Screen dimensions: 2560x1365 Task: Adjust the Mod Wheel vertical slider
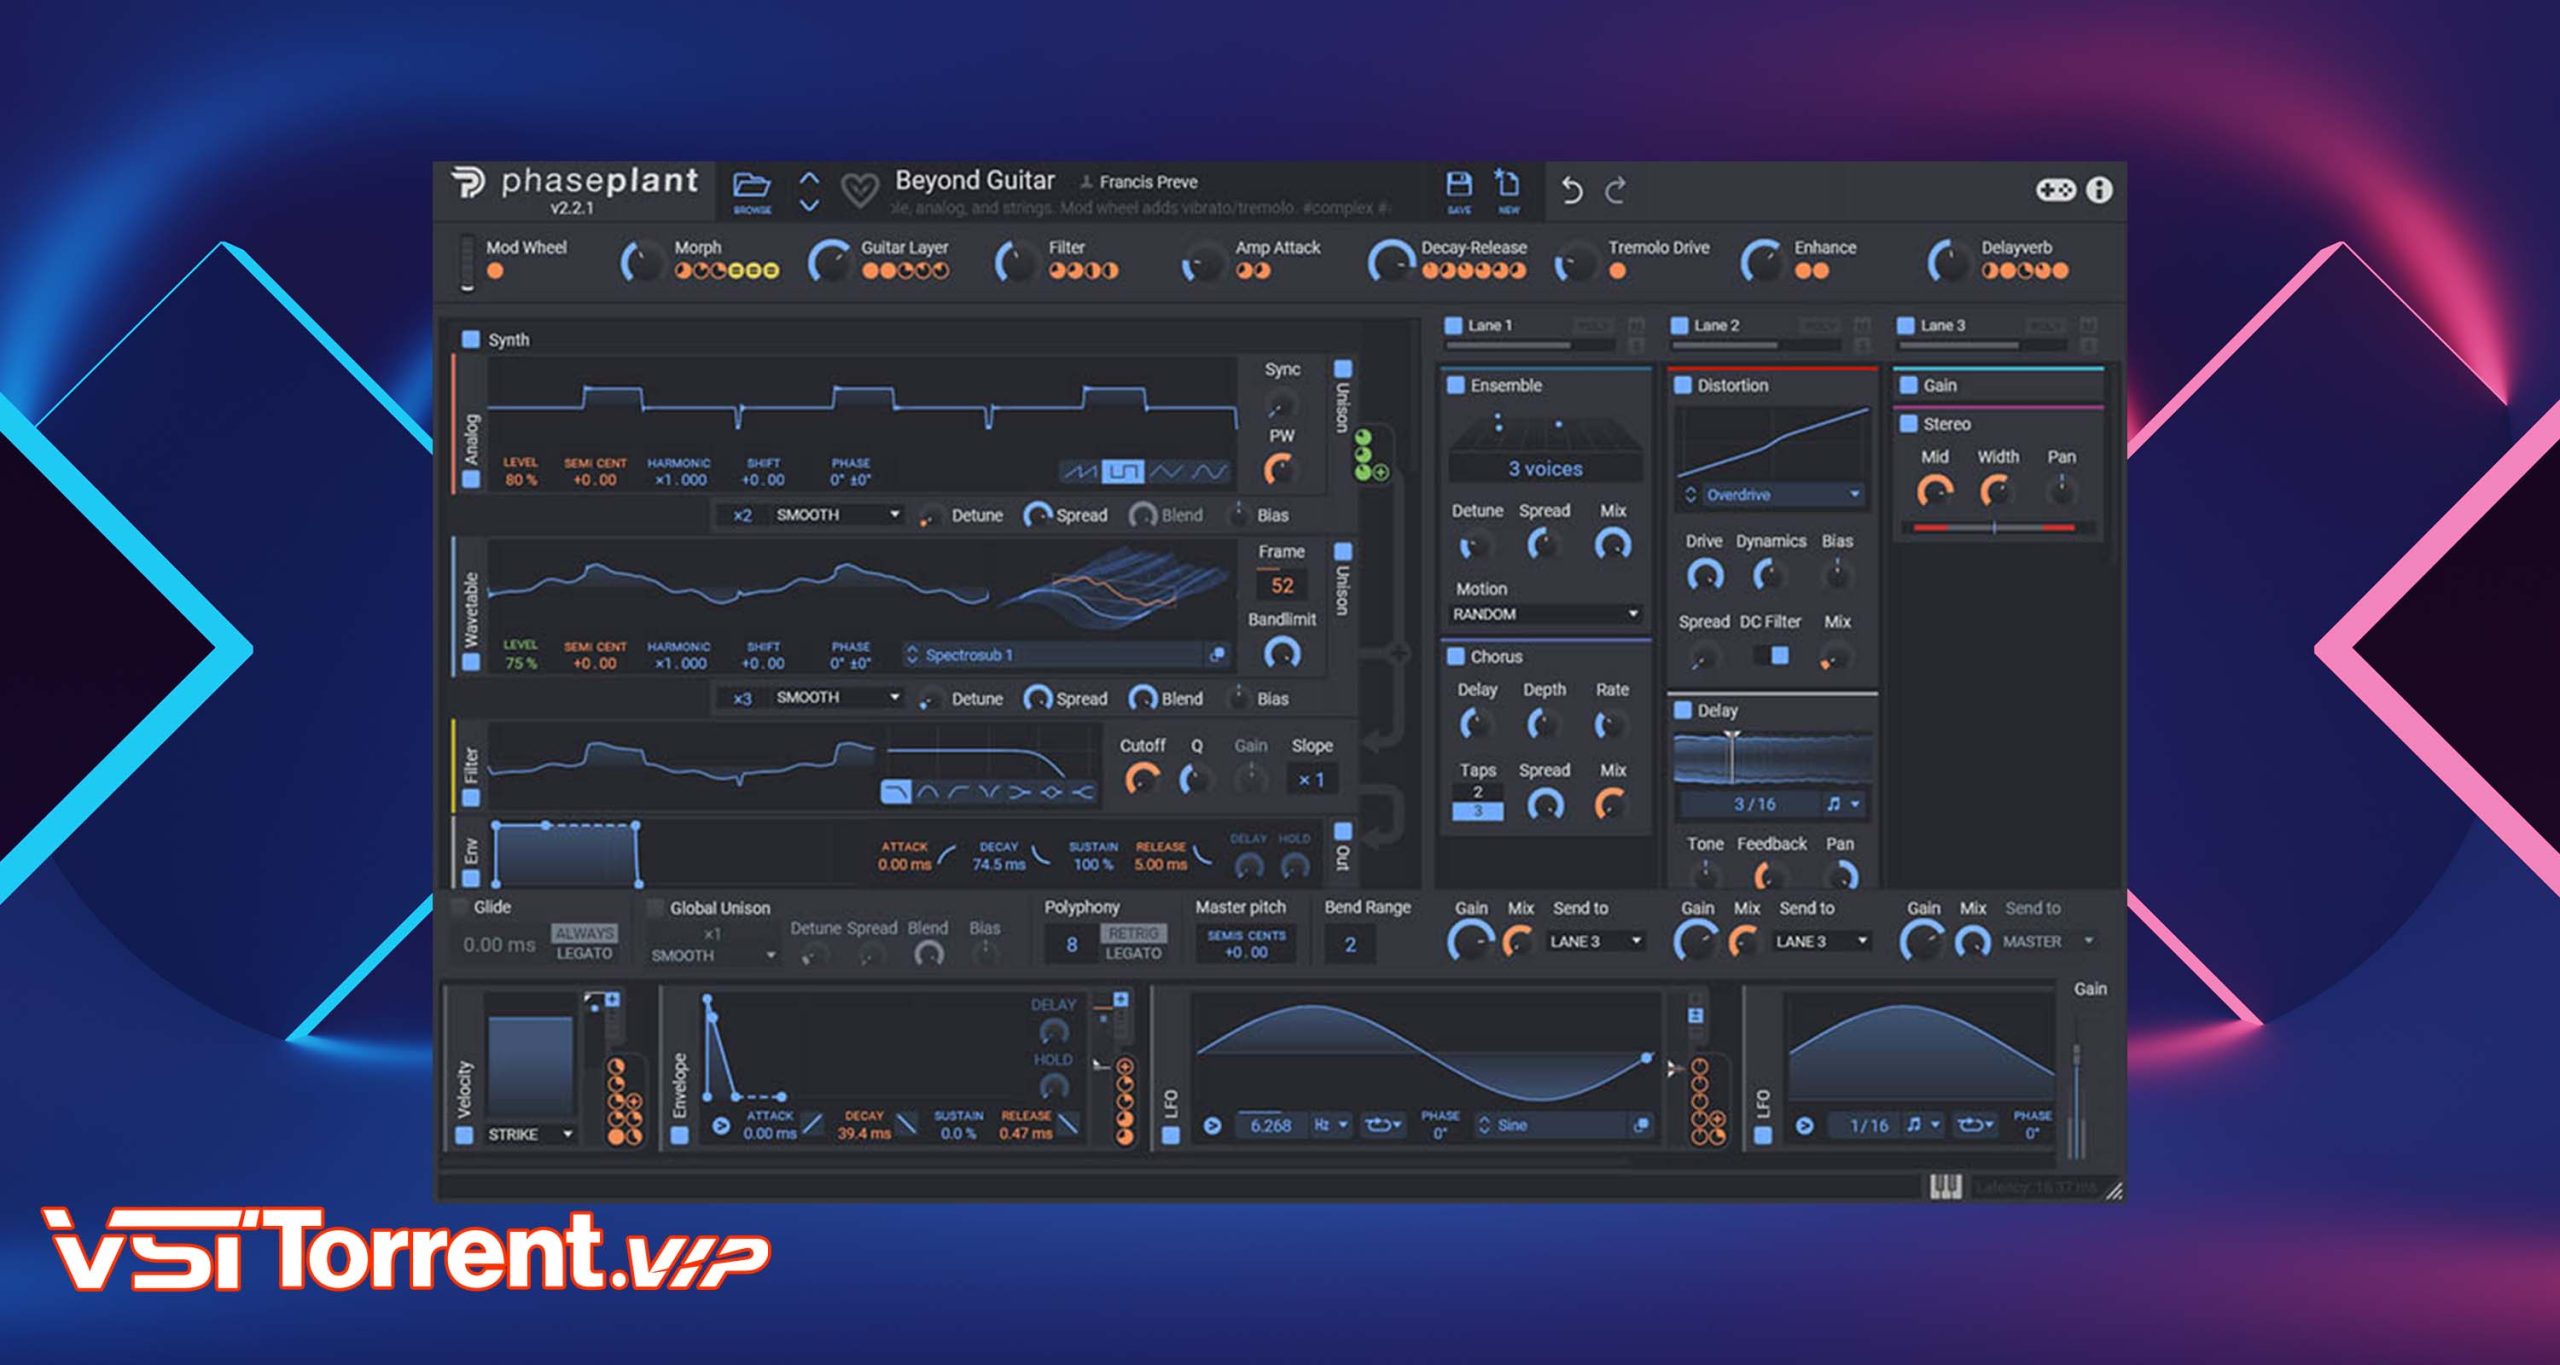point(467,263)
